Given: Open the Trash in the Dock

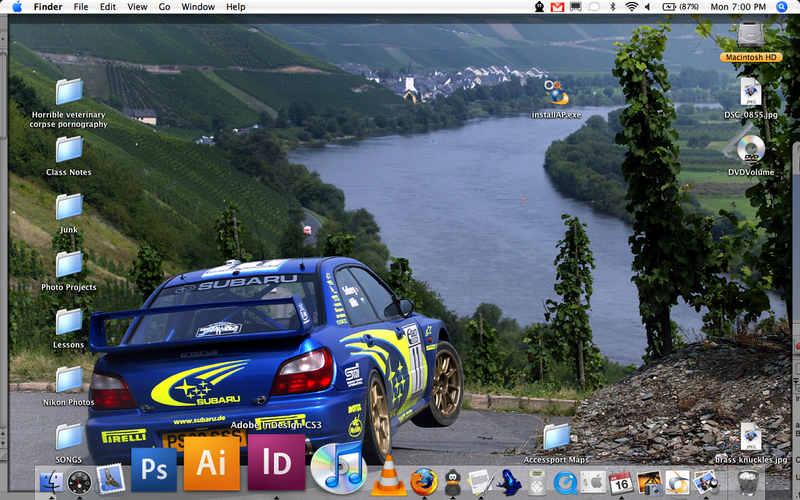Looking at the screenshot, I should pyautogui.click(x=748, y=482).
